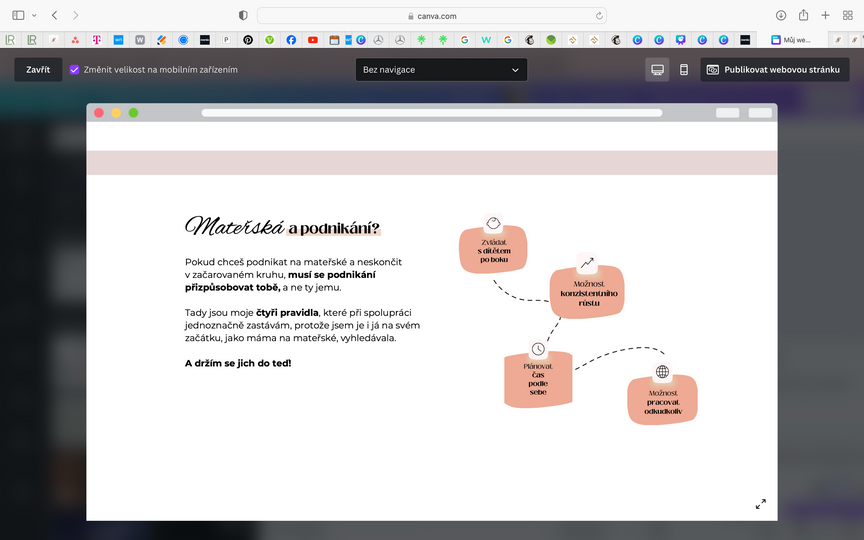Open the teal W bookmark icon

[x=485, y=40]
